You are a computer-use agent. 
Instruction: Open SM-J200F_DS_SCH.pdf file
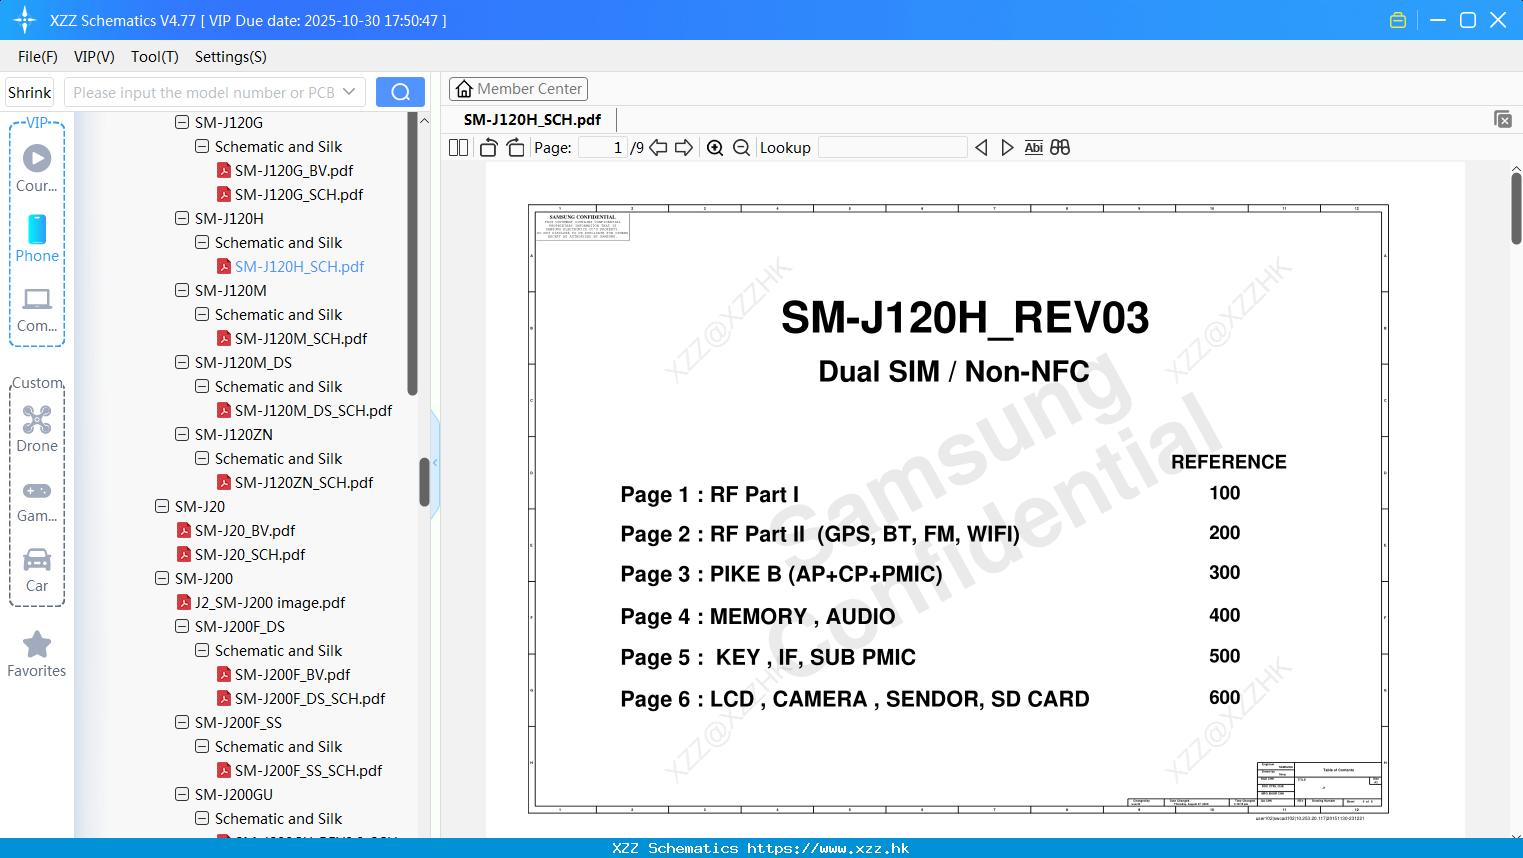pos(310,698)
